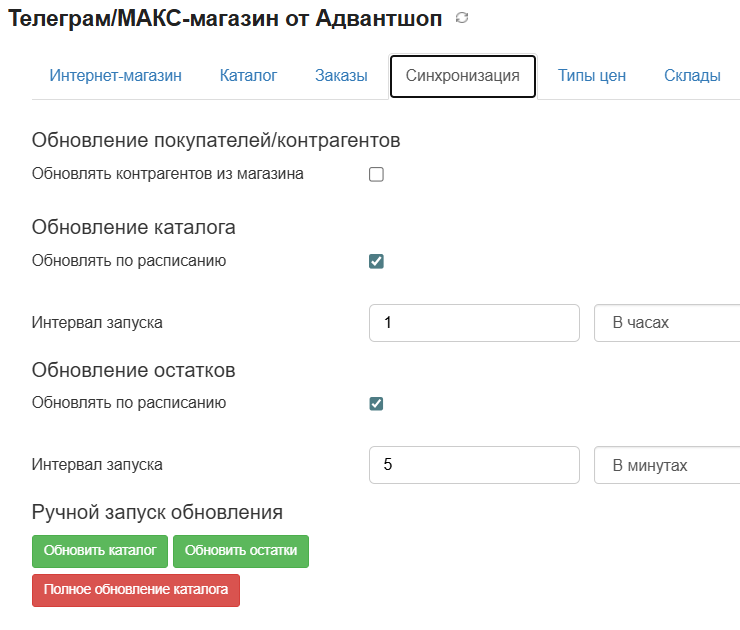Click the Ручной запуск обновления heading
This screenshot has height=630, width=740.
pos(157,512)
